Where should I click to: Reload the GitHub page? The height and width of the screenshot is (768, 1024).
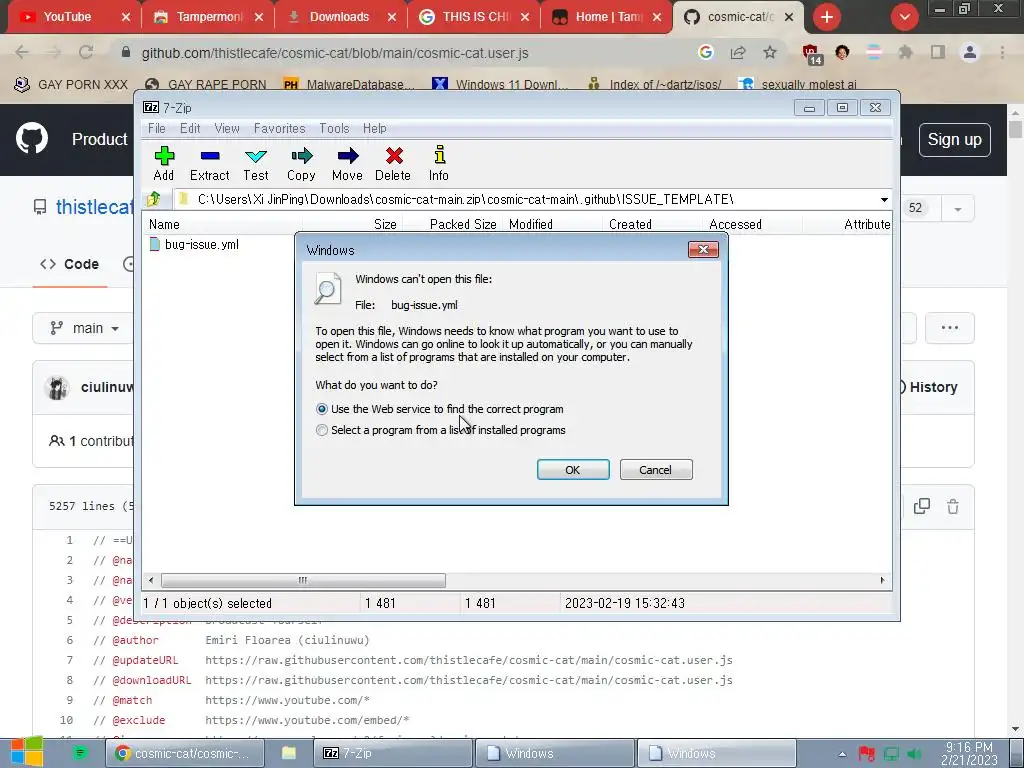86,53
